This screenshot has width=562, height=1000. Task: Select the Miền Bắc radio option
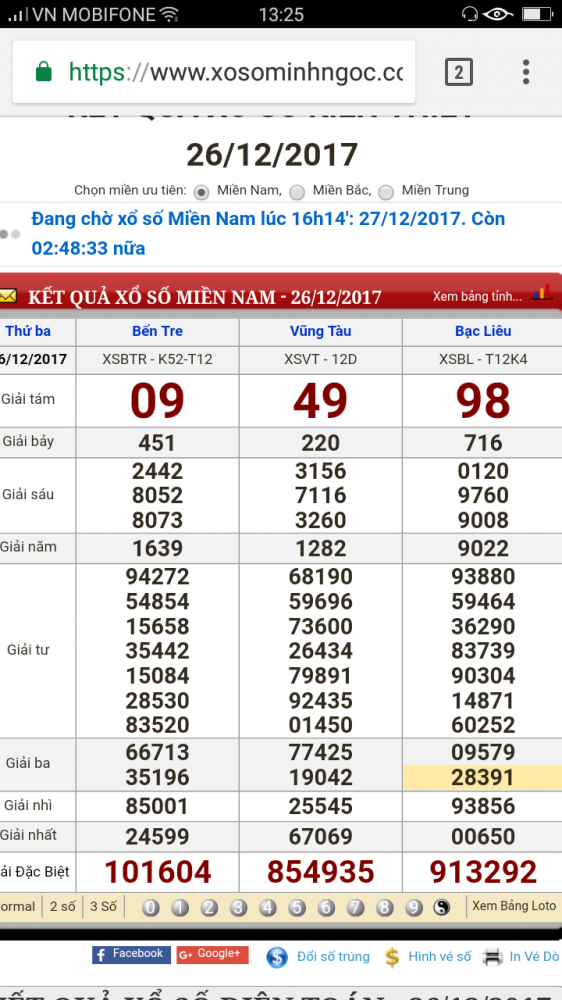click(297, 191)
